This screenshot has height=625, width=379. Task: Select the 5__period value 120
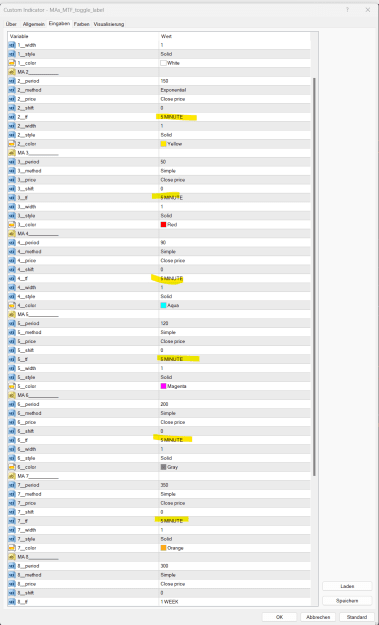point(164,323)
